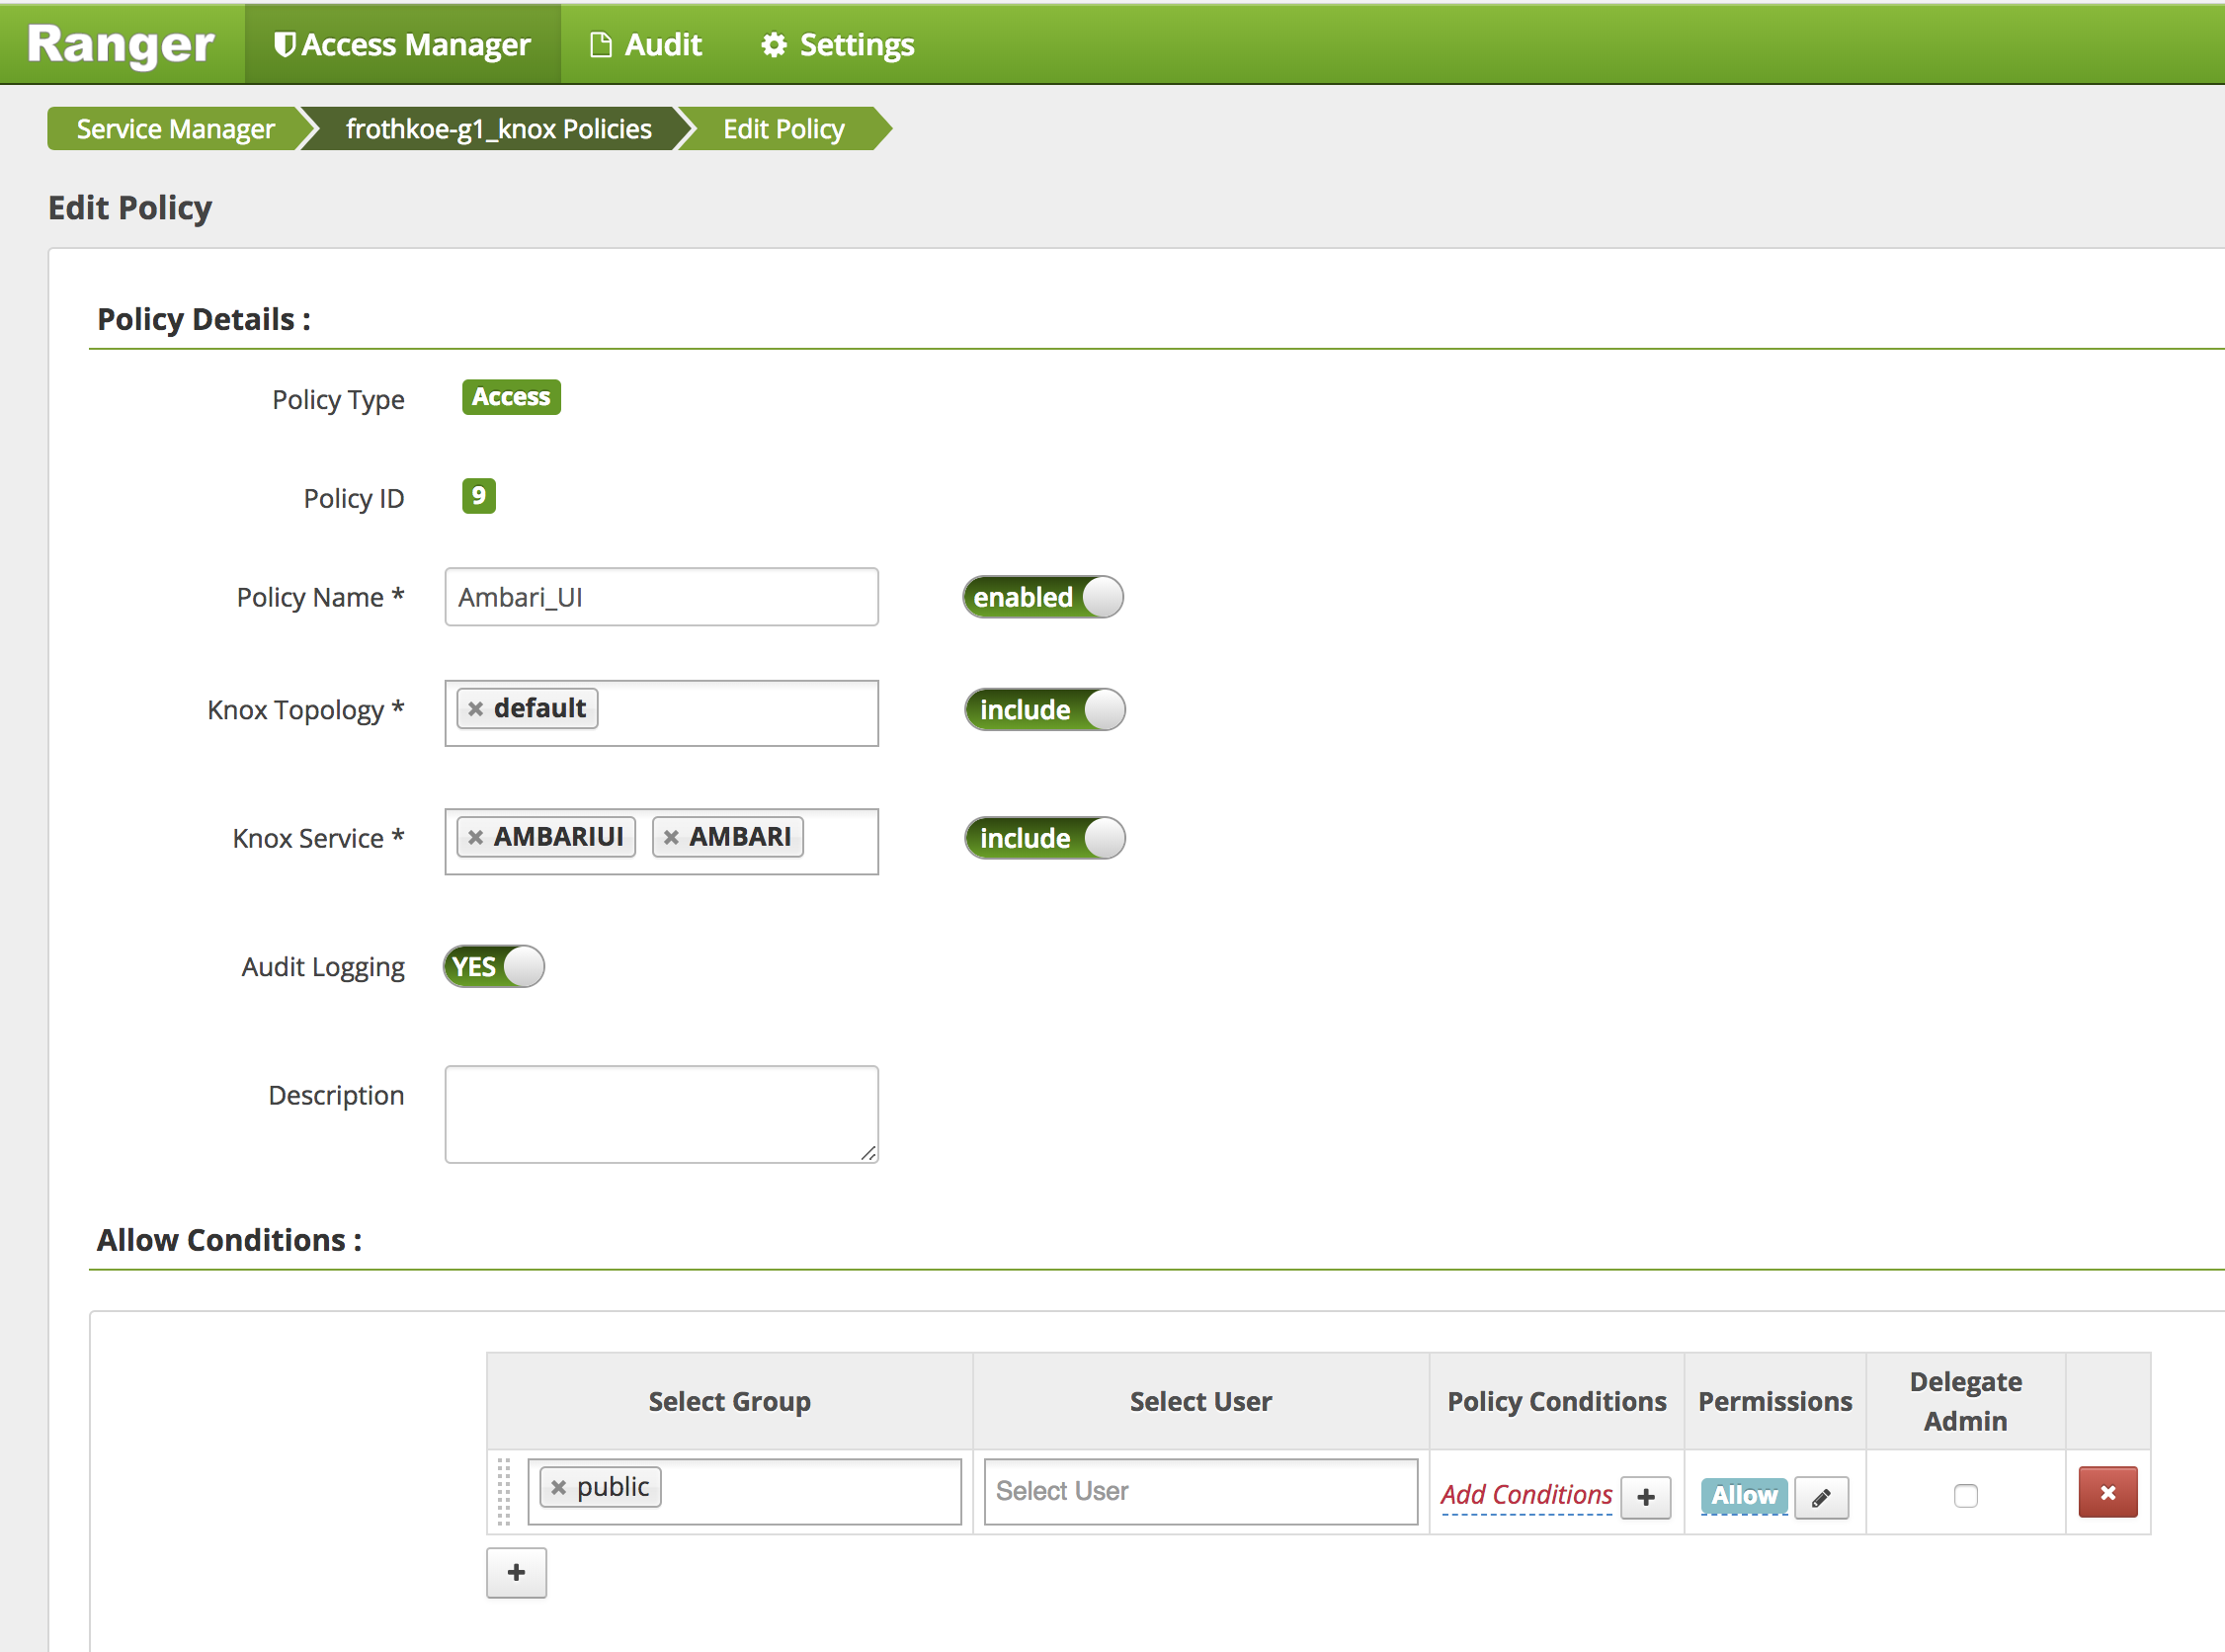Open the Select User dropdown
Screen dimensions: 2225x1652
click(x=1200, y=1491)
